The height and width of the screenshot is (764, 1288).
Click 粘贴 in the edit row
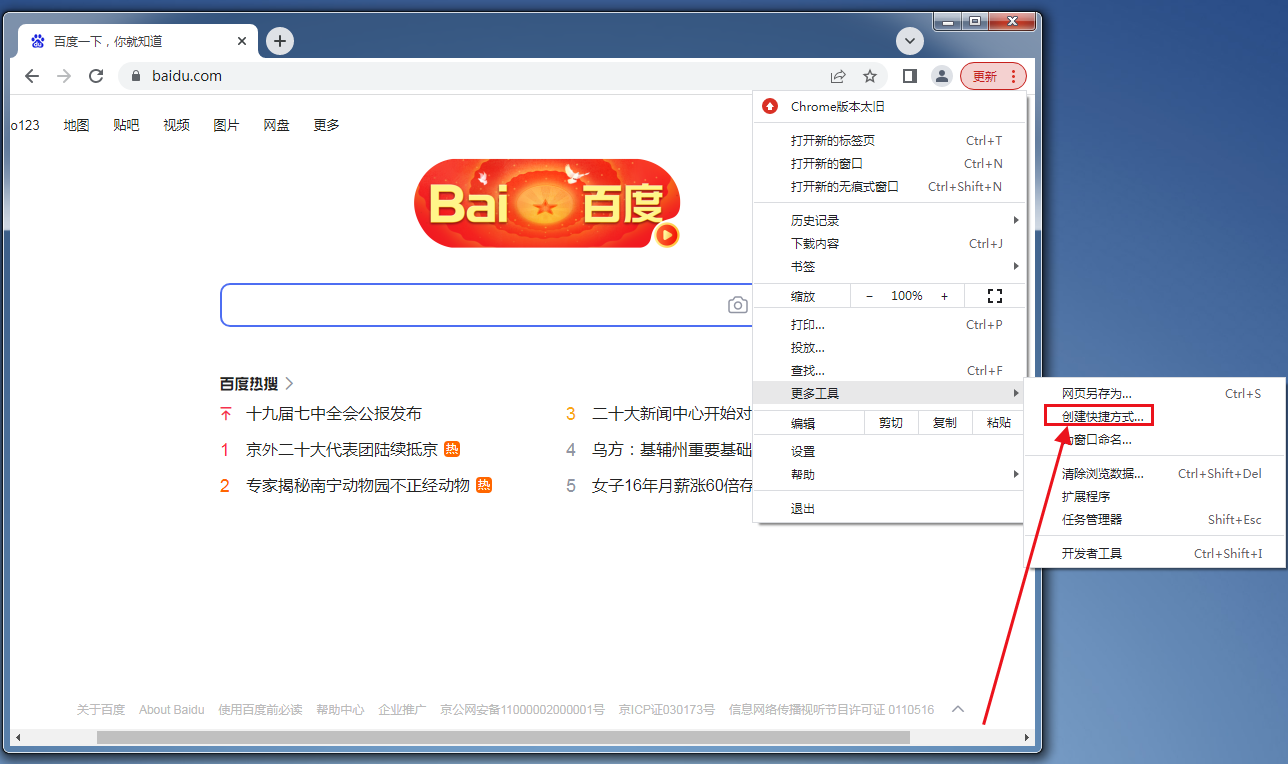click(998, 423)
